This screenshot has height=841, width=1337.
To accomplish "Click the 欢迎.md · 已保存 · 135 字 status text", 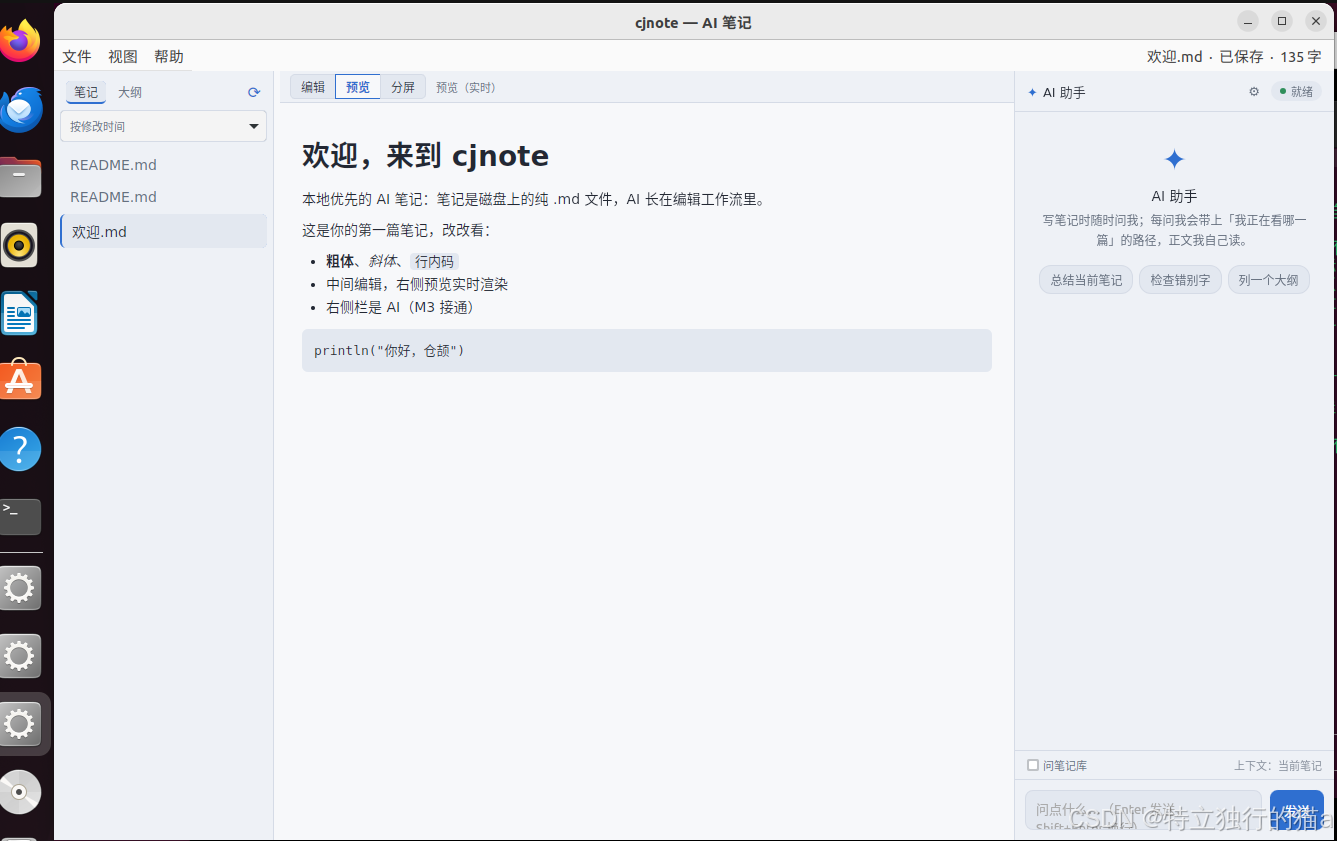I will [x=1234, y=57].
